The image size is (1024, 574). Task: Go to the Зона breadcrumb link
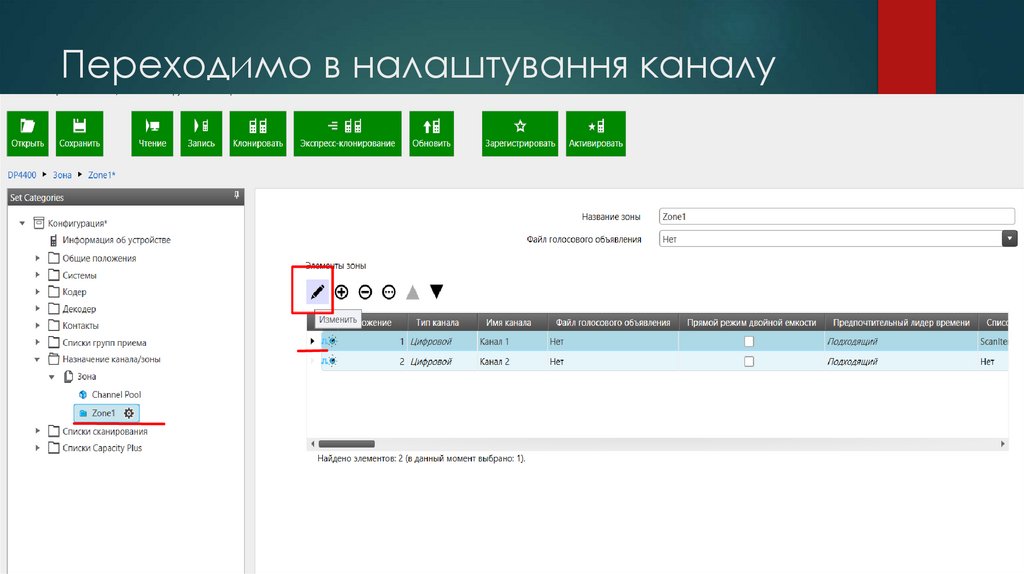coord(62,175)
